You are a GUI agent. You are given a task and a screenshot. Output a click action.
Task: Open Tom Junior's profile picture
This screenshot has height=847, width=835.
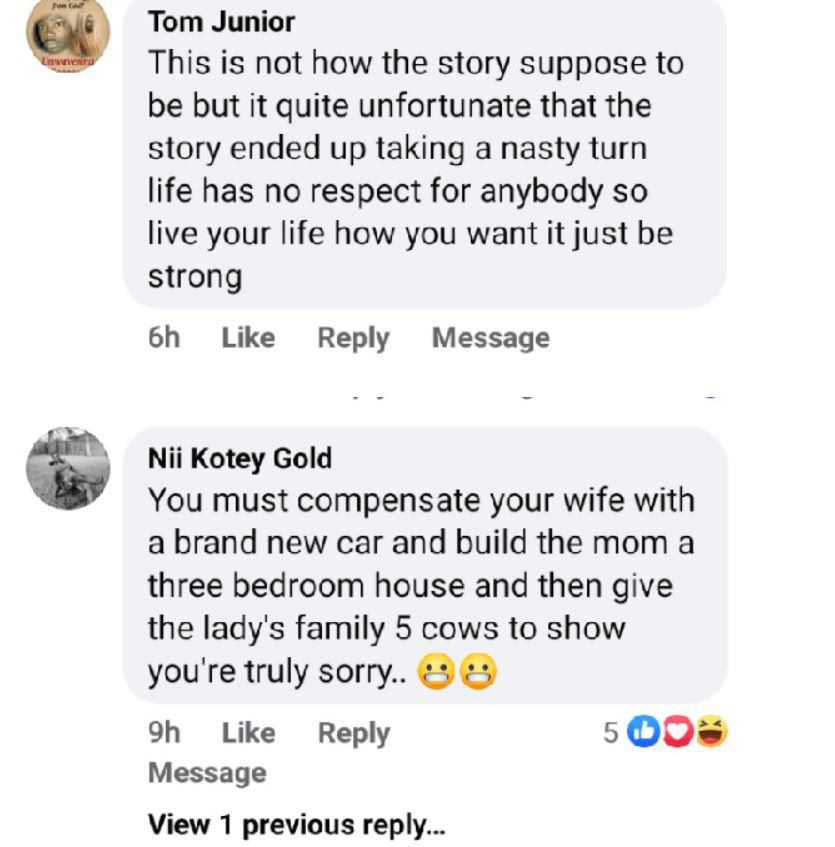click(x=67, y=34)
